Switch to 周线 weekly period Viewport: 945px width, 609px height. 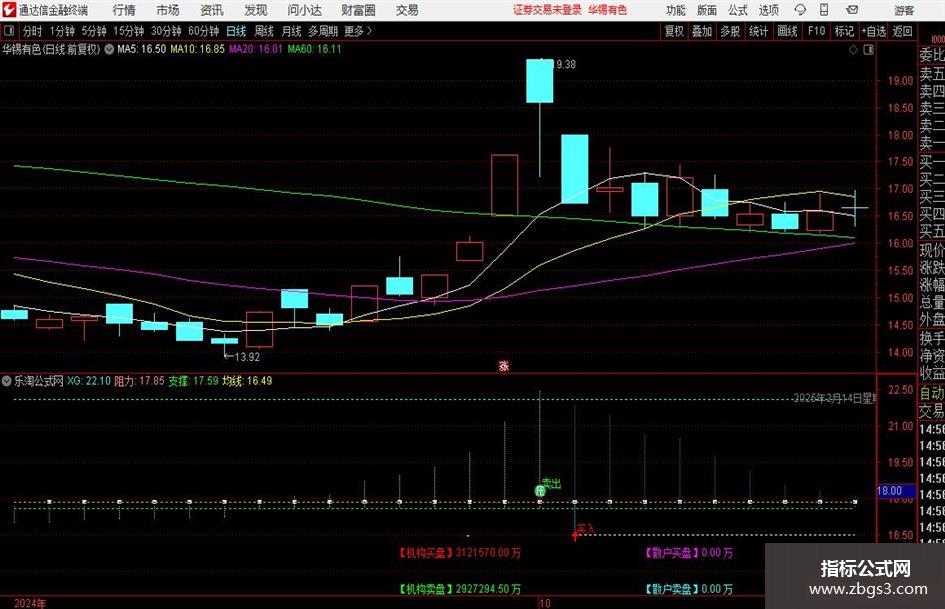coord(264,31)
